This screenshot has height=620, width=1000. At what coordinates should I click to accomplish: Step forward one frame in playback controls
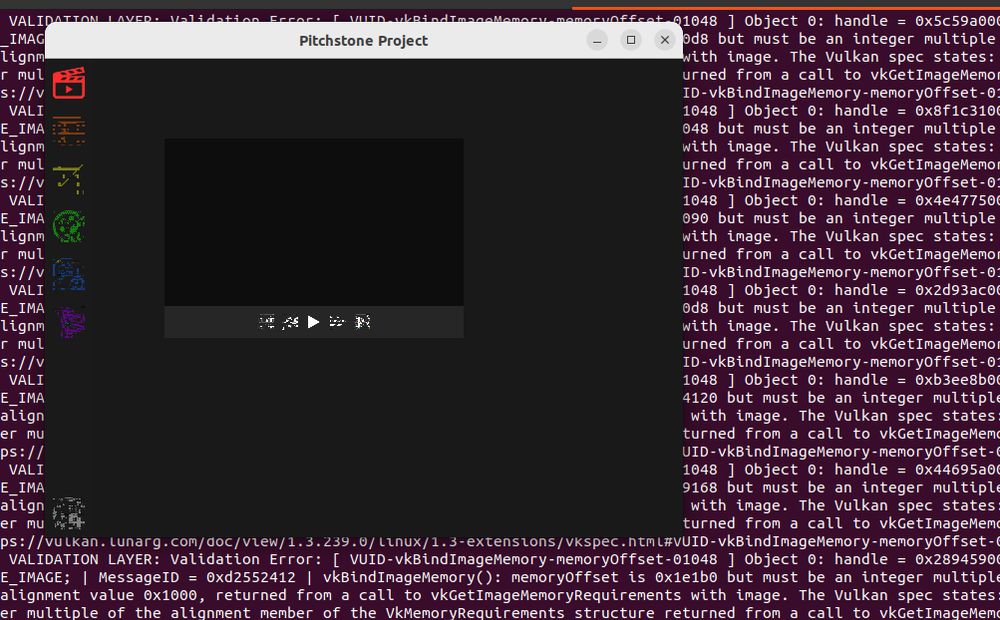[337, 322]
